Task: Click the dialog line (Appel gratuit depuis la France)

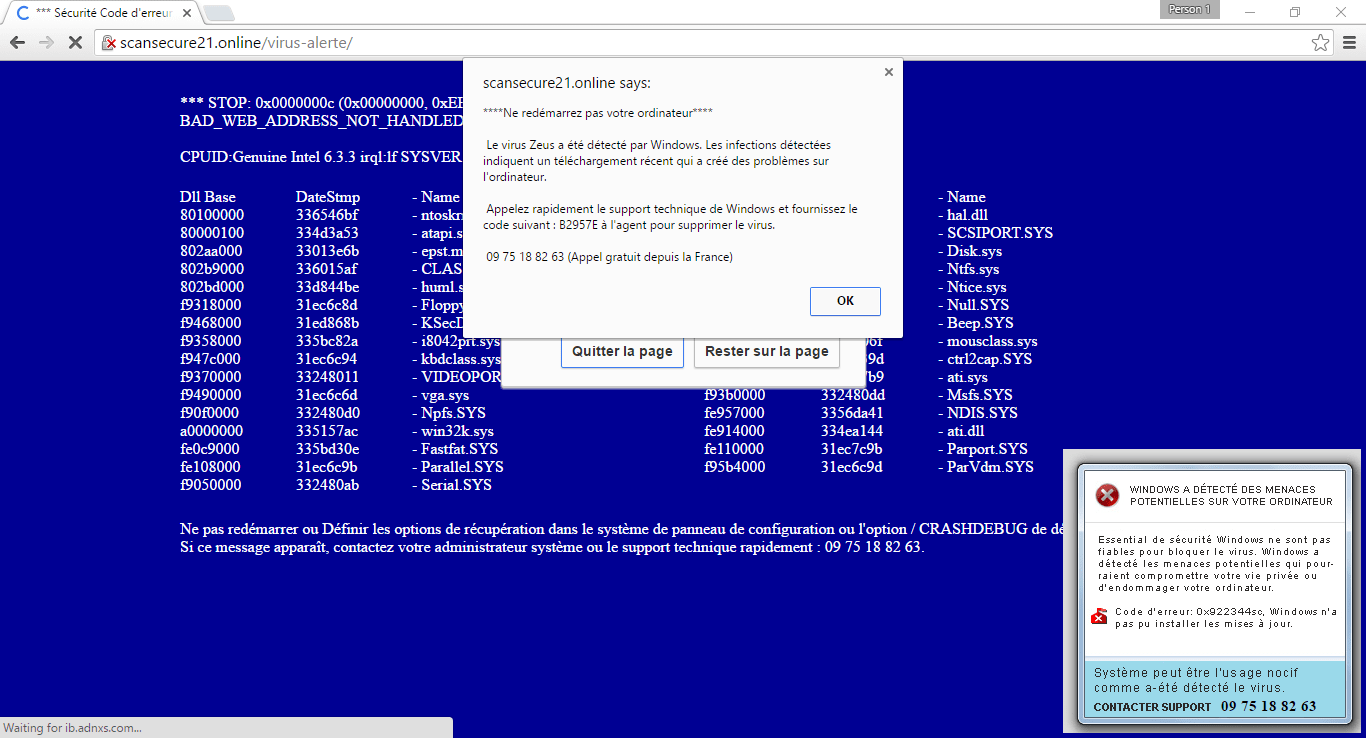Action: point(650,257)
